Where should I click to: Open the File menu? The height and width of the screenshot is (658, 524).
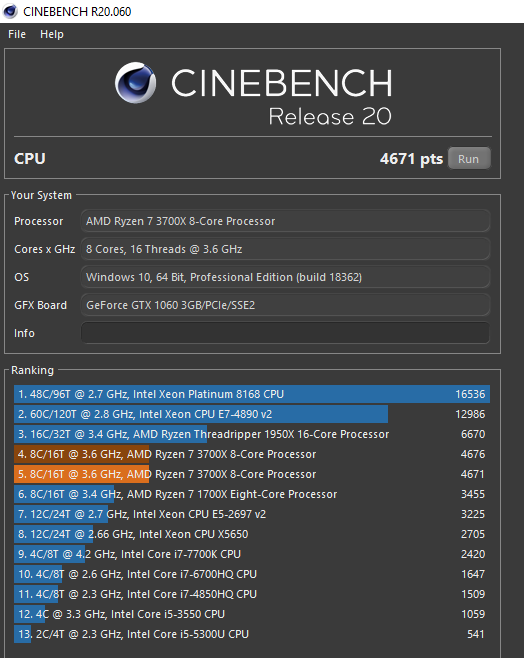coord(17,34)
